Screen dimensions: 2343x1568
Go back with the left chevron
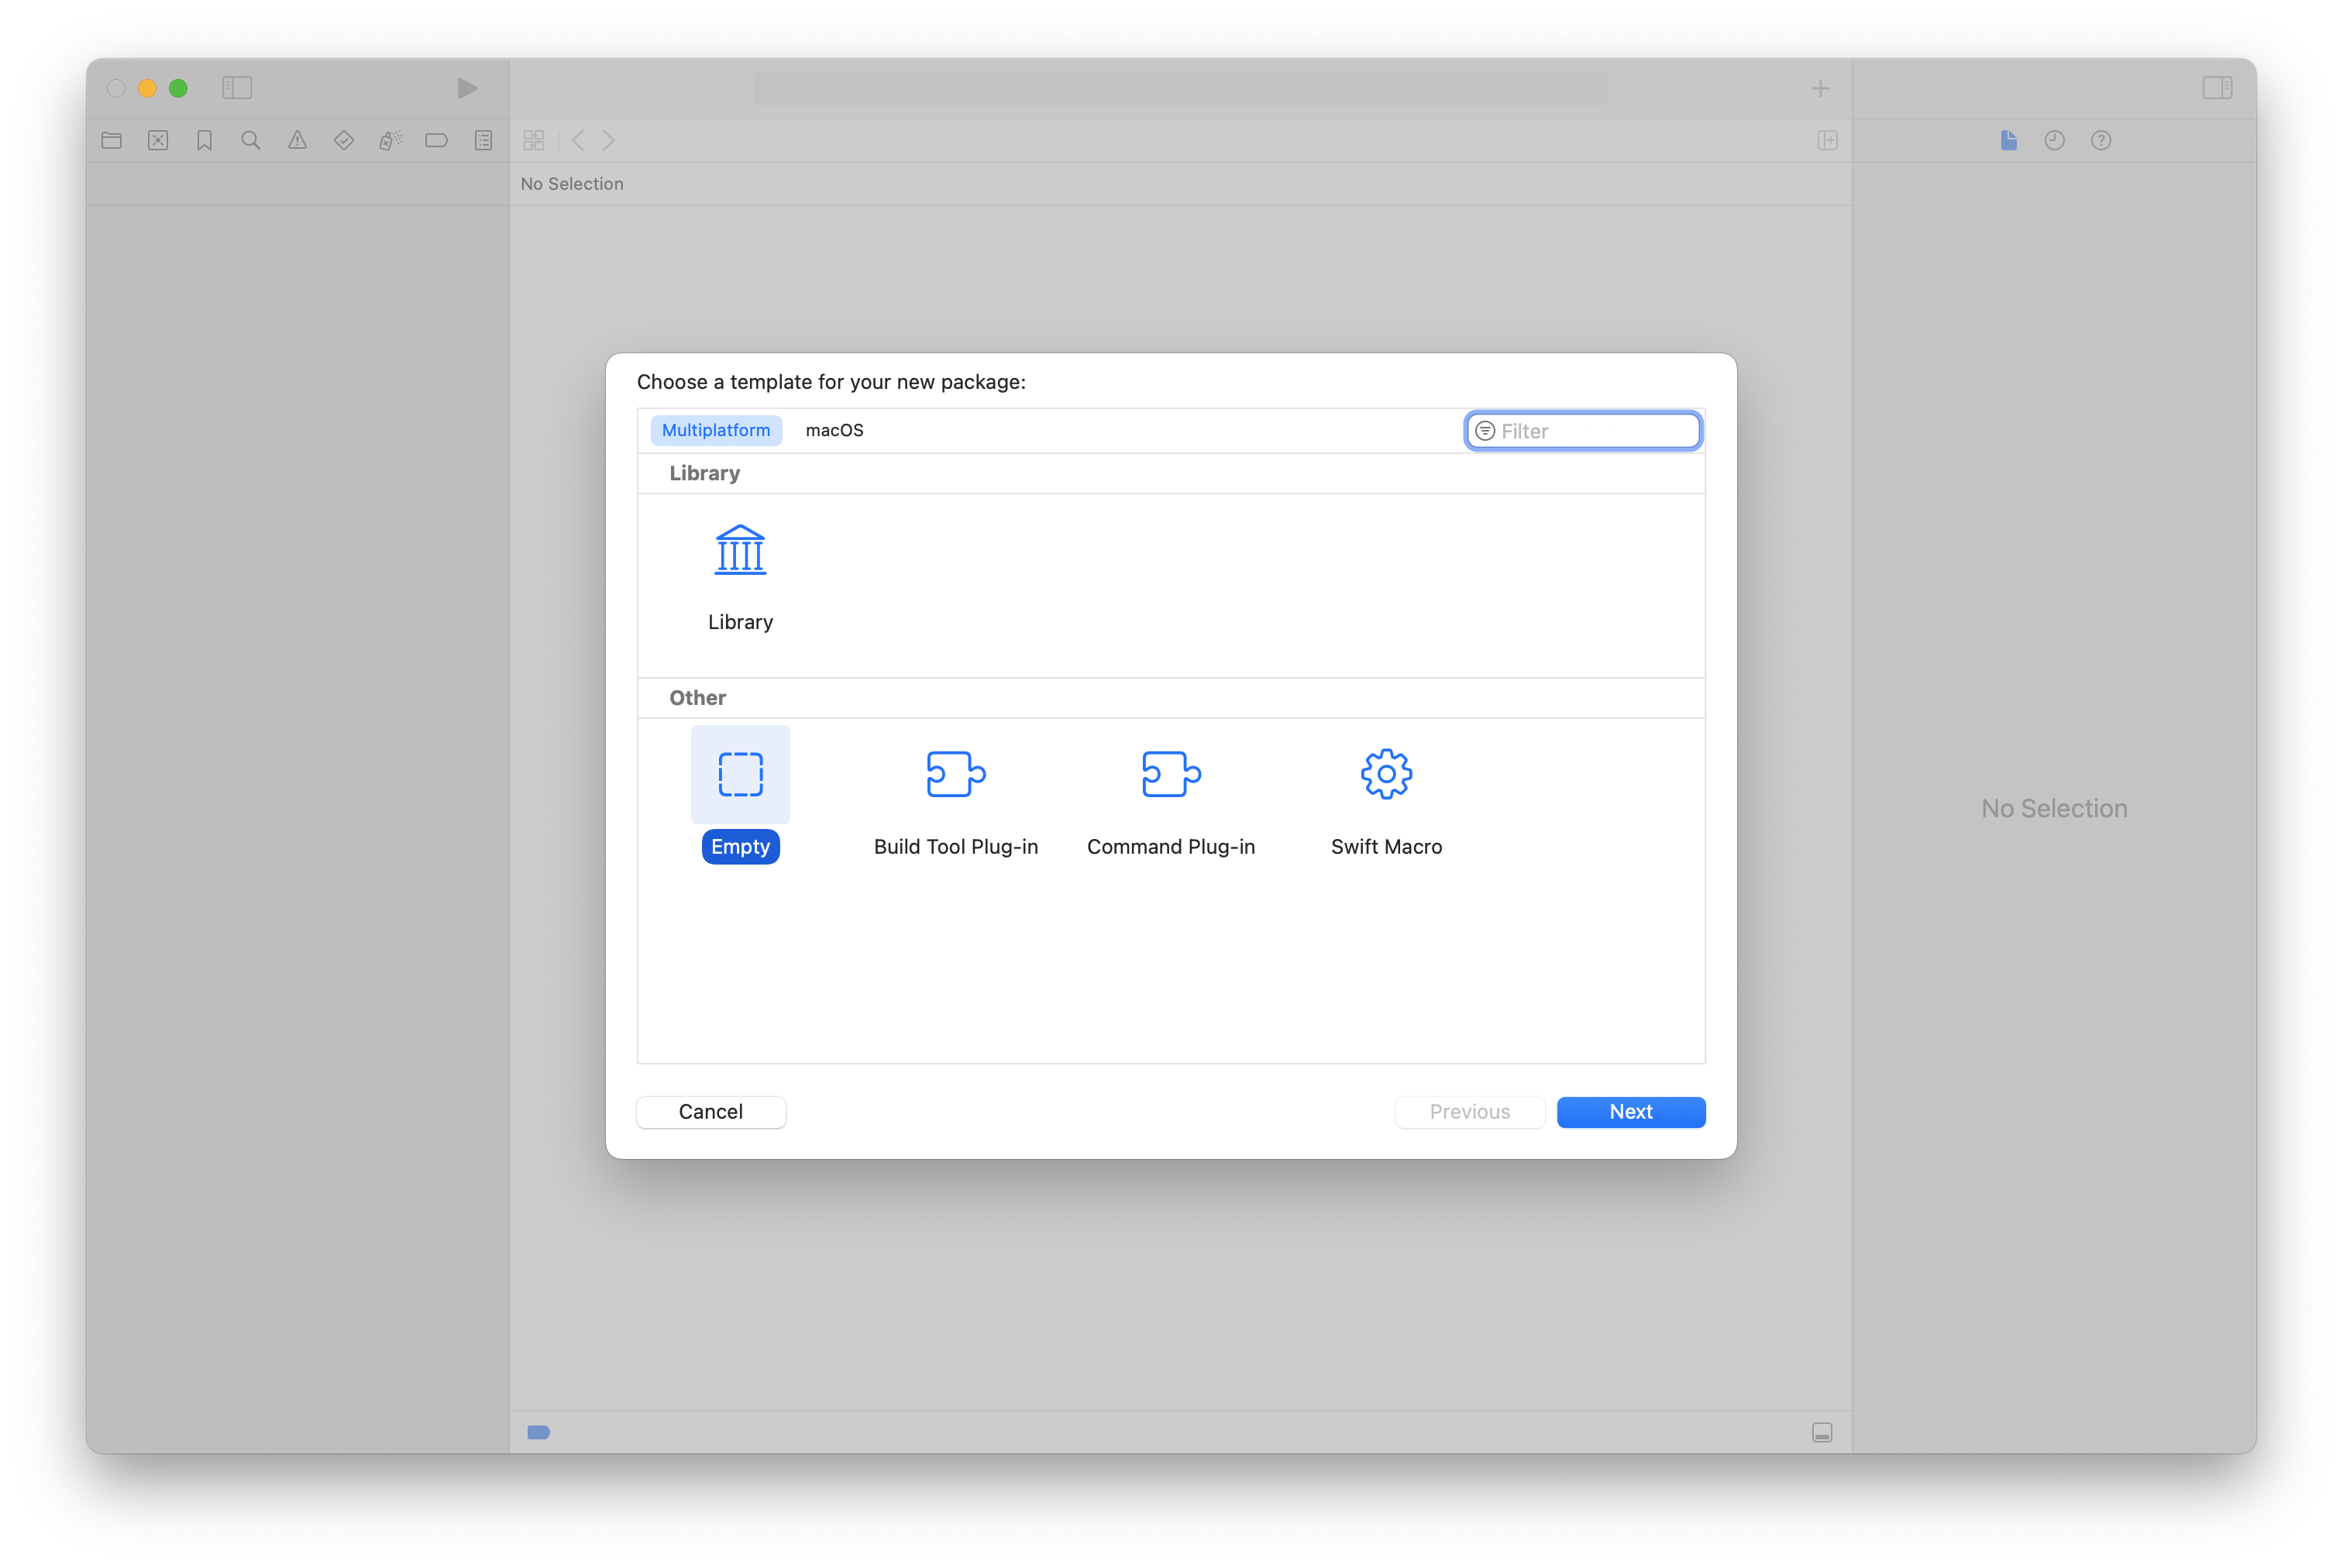coord(578,140)
